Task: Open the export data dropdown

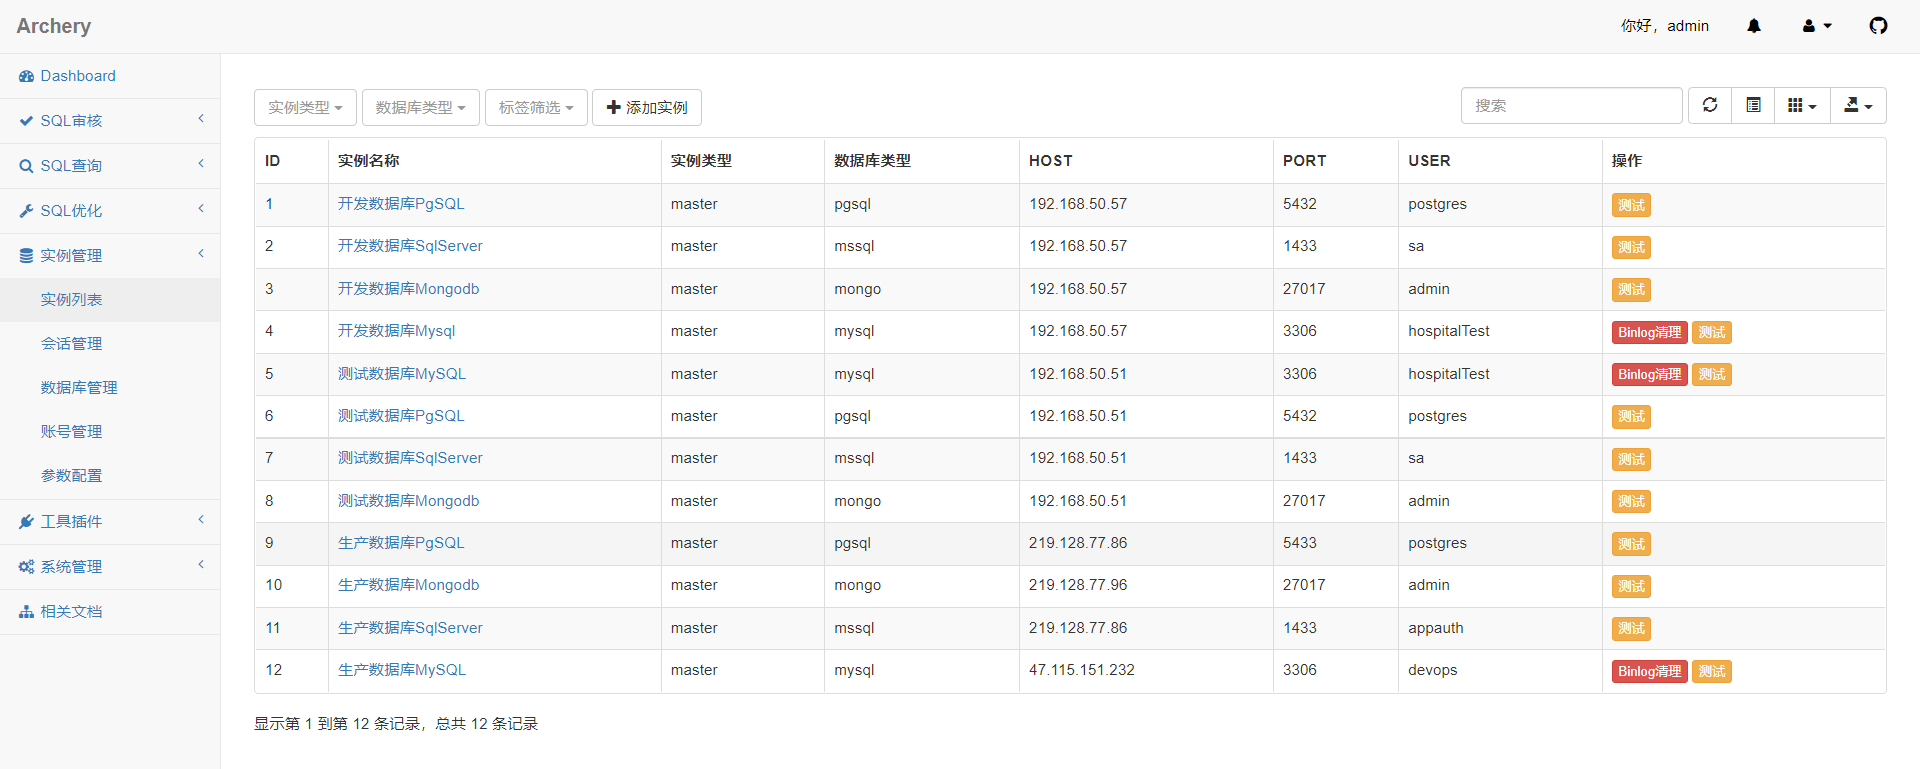Action: (x=1857, y=105)
